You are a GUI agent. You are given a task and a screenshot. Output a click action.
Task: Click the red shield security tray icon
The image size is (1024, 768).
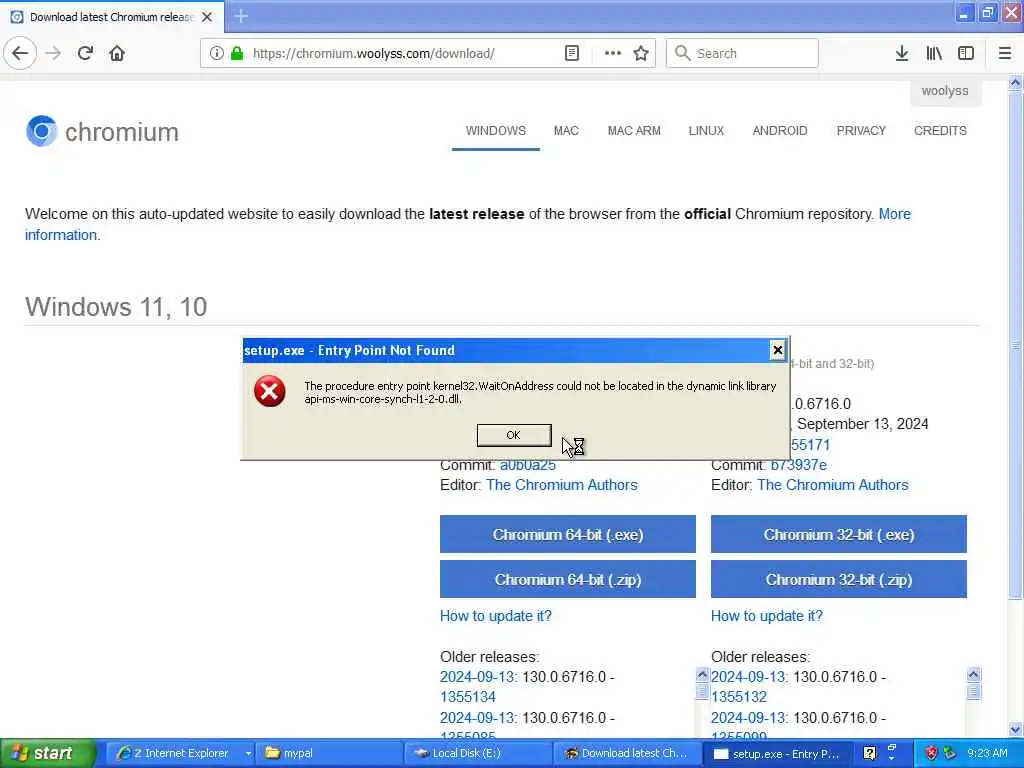pos(931,754)
